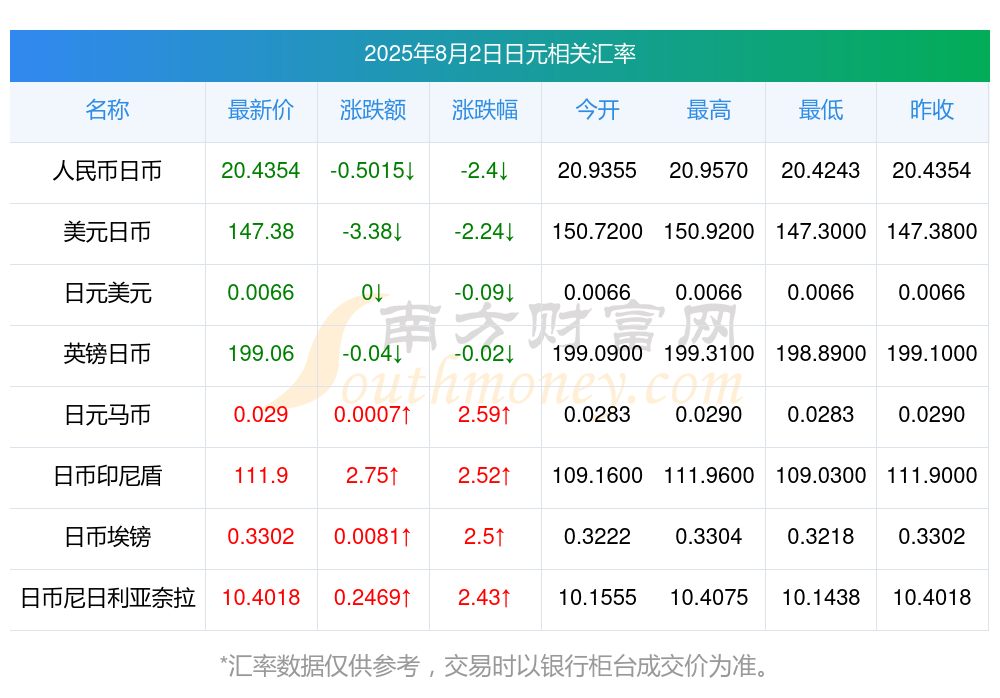Select the 最新价 column header
This screenshot has width=1000, height=698.
click(261, 110)
